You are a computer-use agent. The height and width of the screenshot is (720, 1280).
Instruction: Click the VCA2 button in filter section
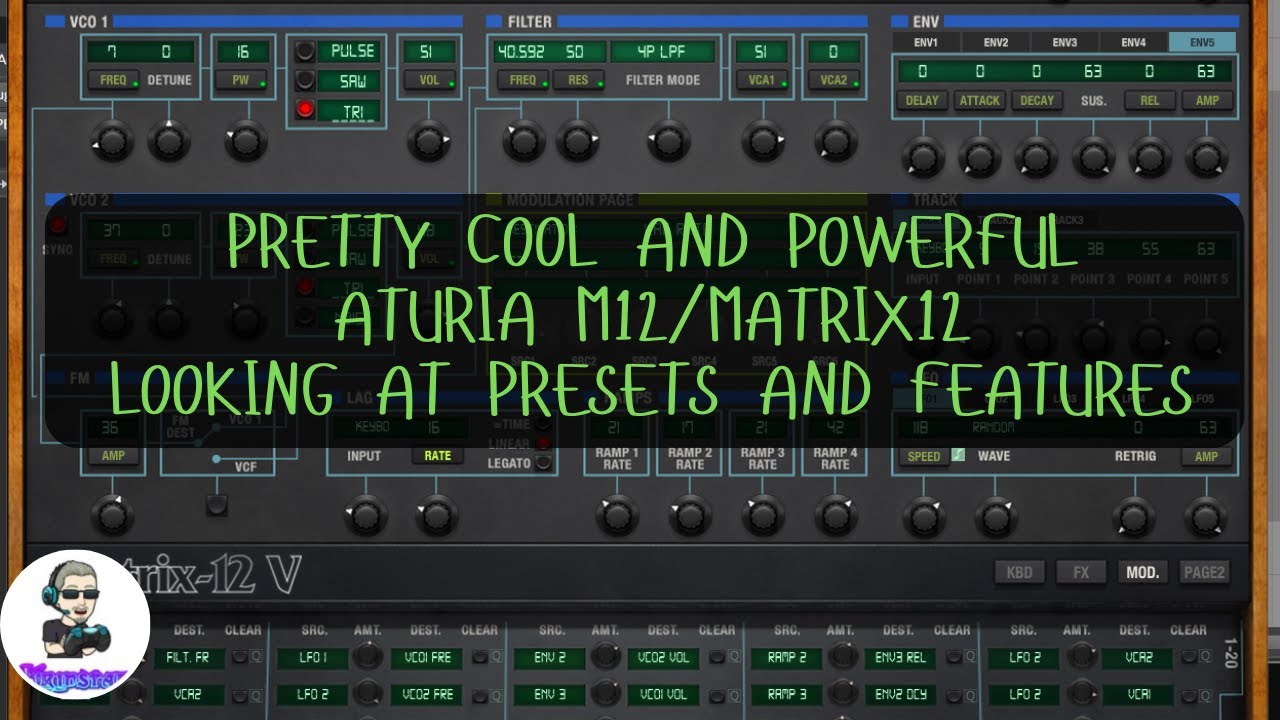pos(834,80)
